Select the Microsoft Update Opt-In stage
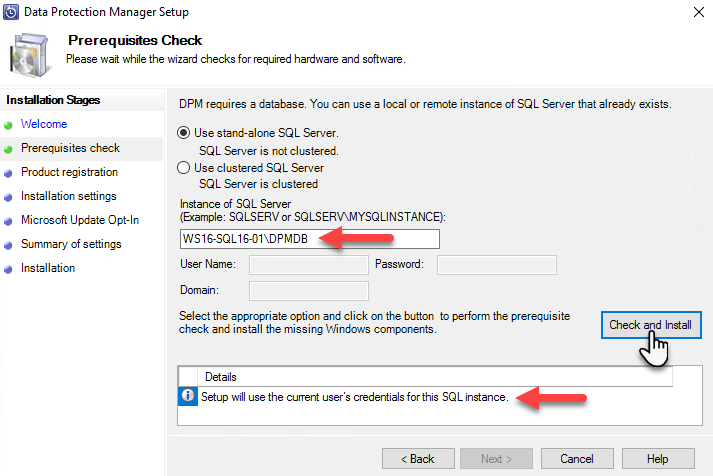 [80, 220]
